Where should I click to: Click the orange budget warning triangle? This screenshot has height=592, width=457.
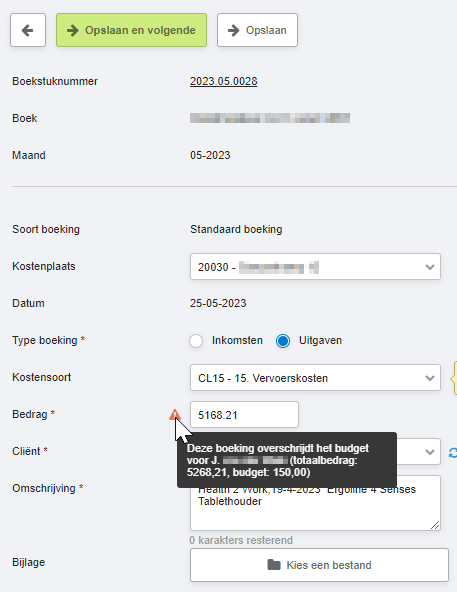pyautogui.click(x=174, y=415)
